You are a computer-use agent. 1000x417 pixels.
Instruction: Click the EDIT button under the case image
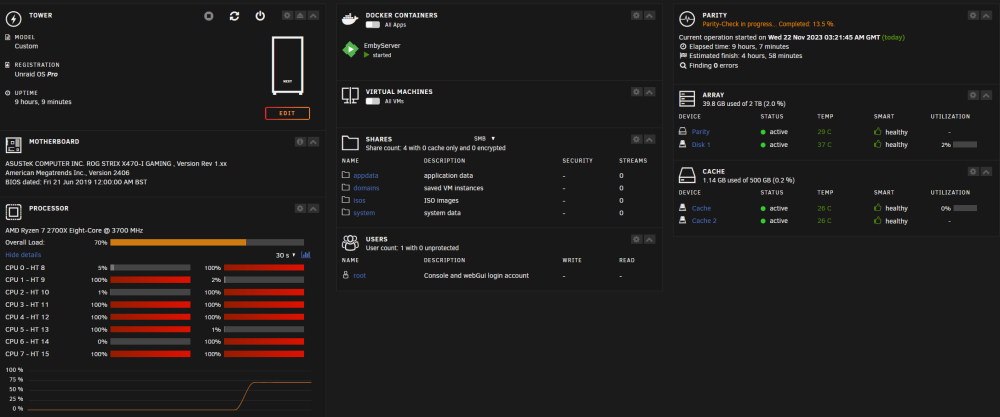[288, 113]
